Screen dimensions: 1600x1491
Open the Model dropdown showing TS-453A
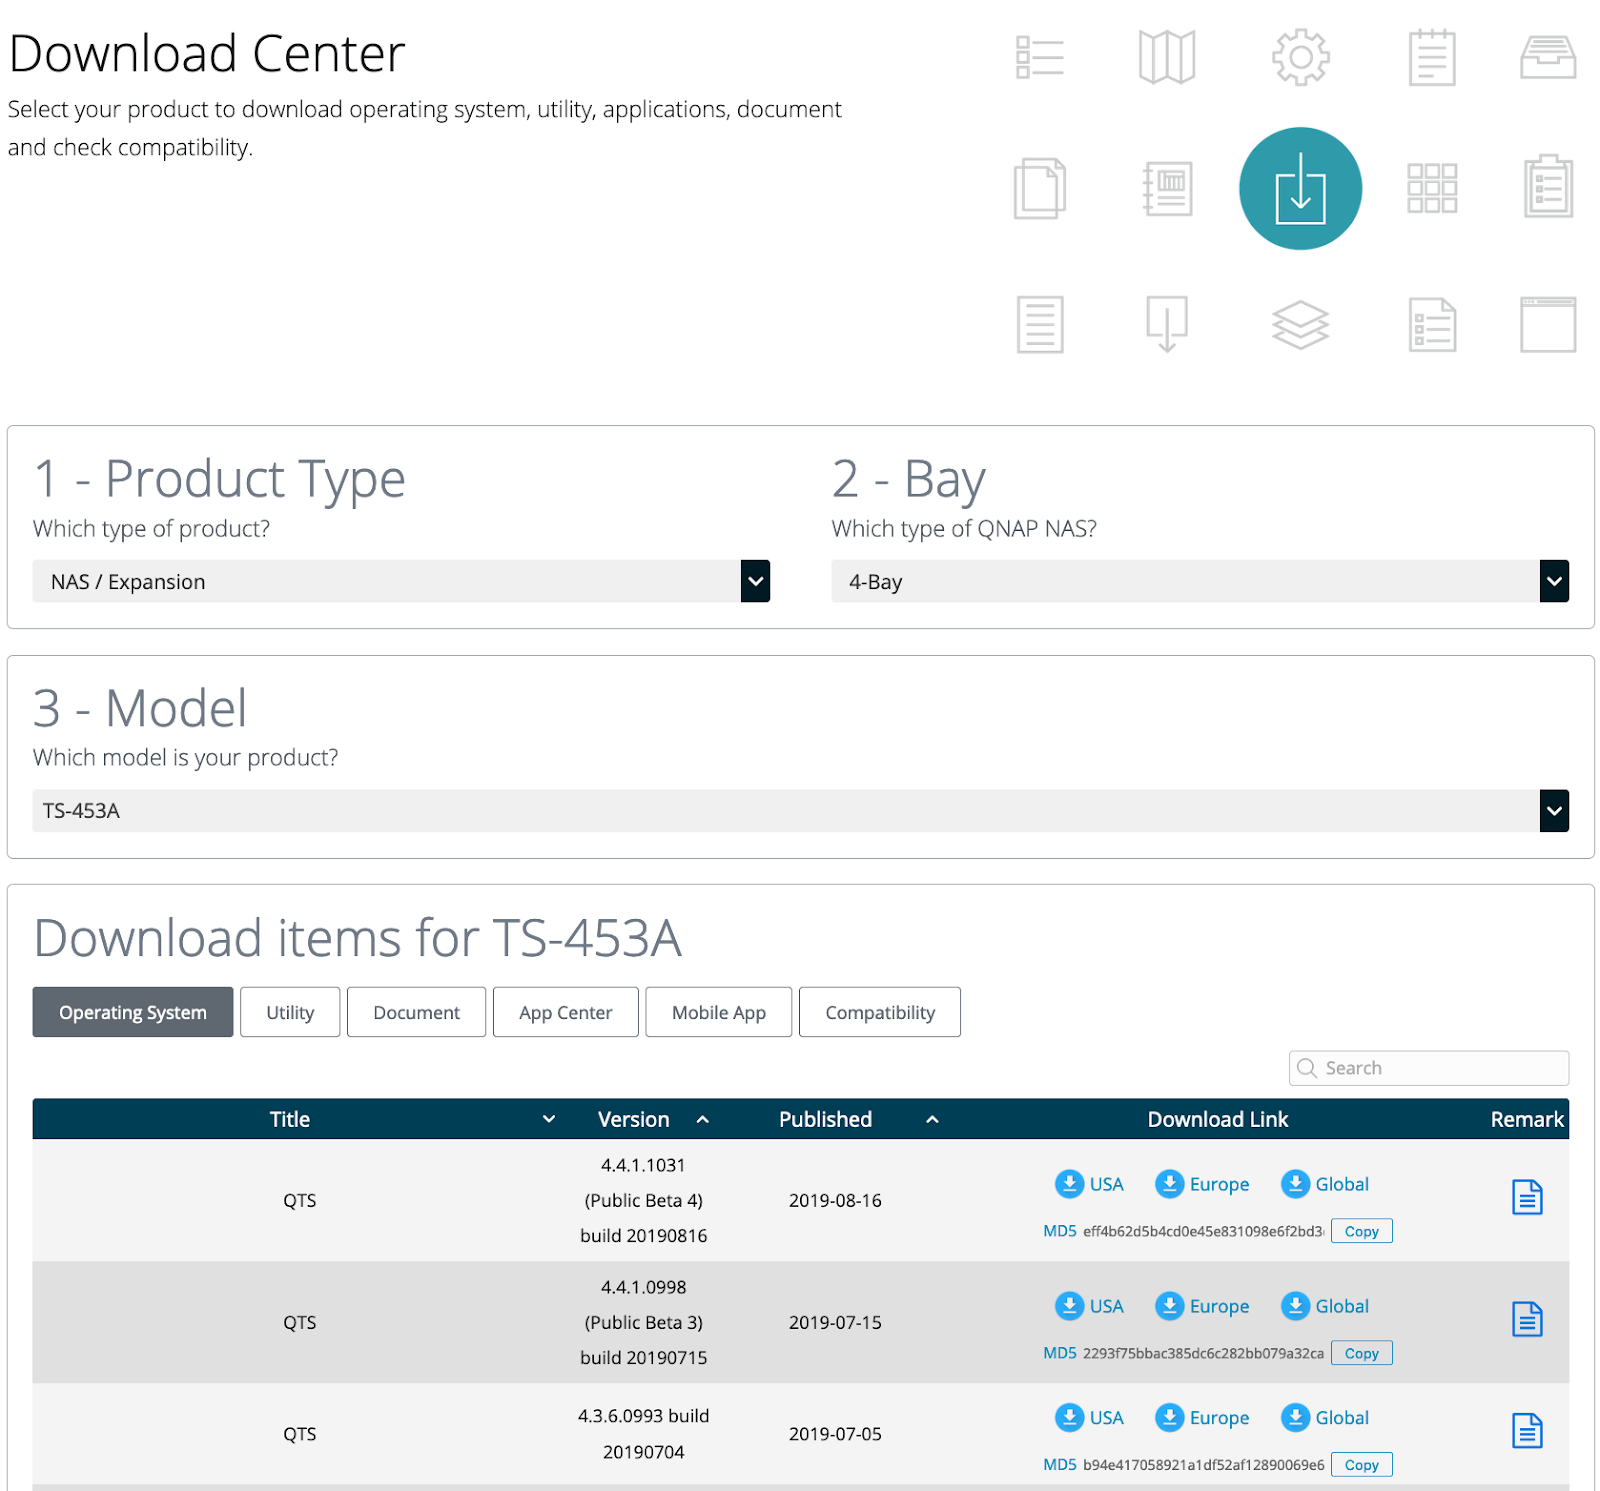click(x=800, y=811)
